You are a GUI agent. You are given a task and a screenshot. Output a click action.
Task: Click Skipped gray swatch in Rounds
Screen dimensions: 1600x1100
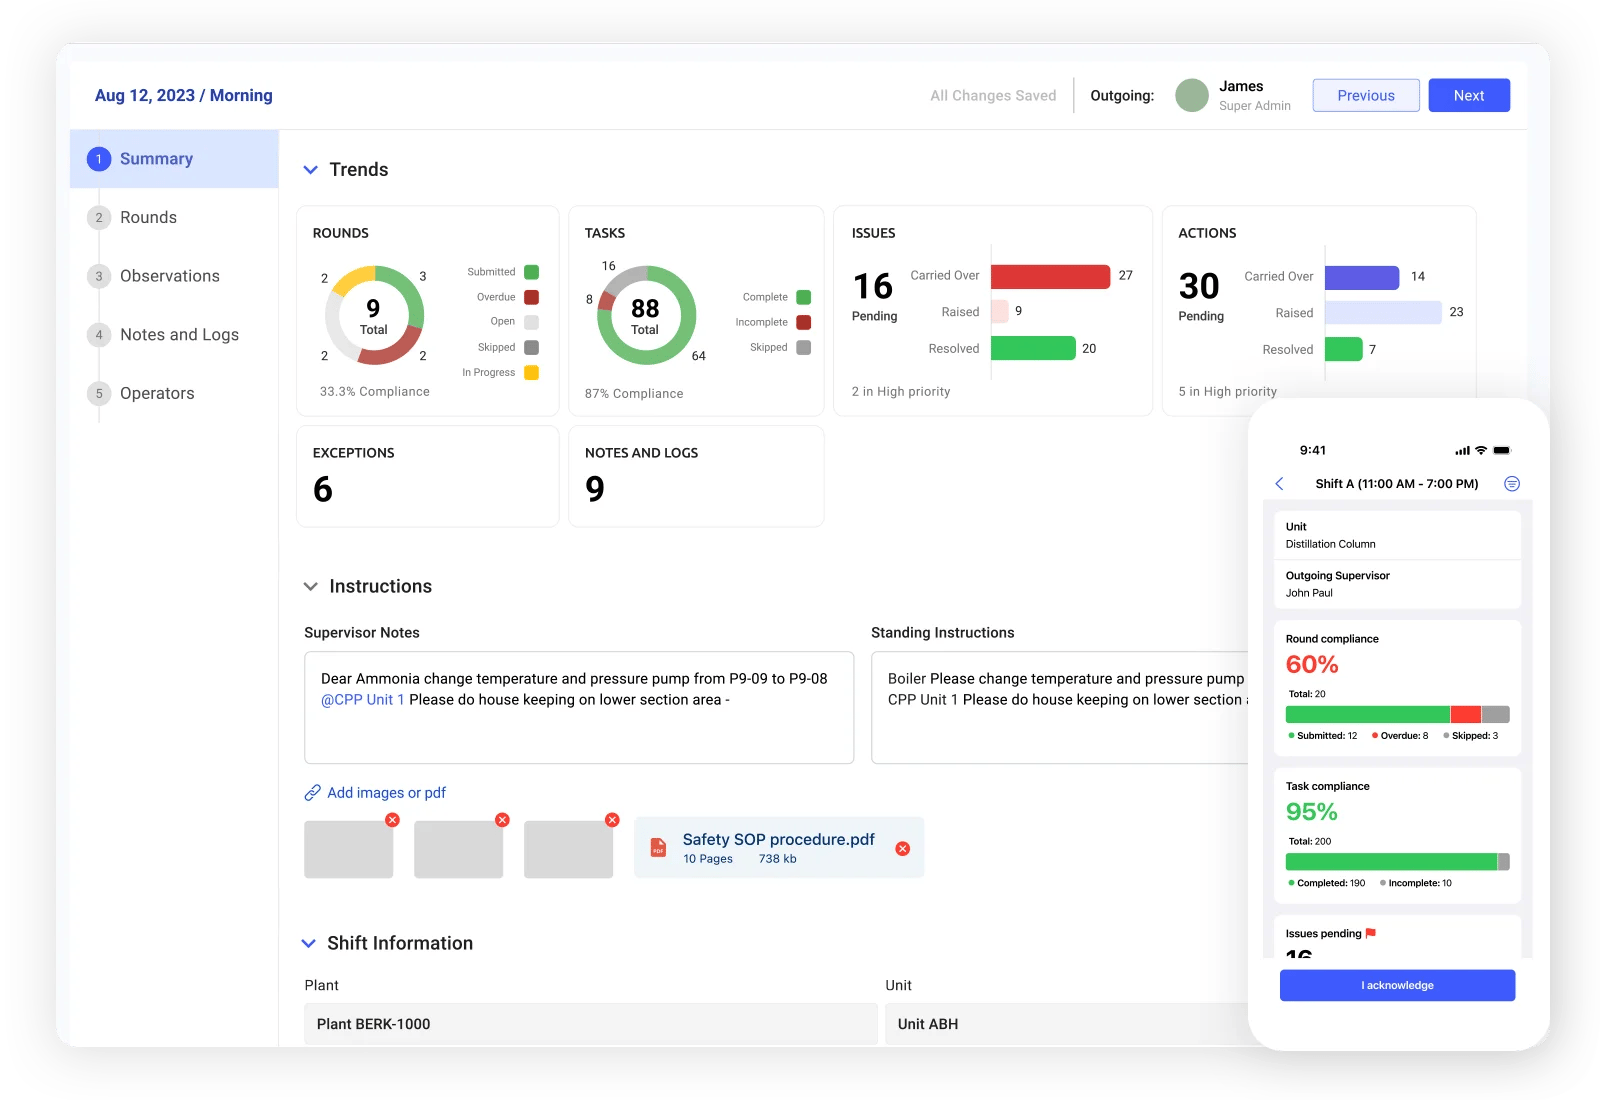[532, 348]
